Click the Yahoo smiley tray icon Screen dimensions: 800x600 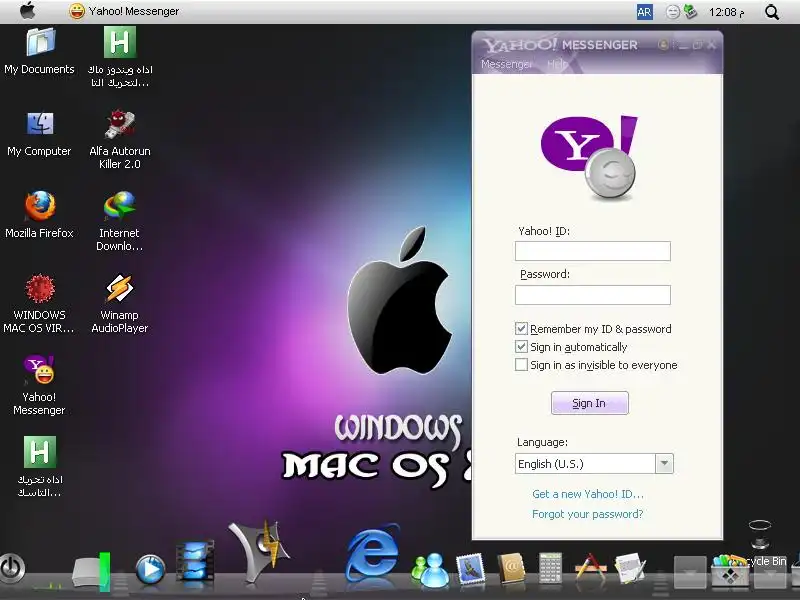673,12
